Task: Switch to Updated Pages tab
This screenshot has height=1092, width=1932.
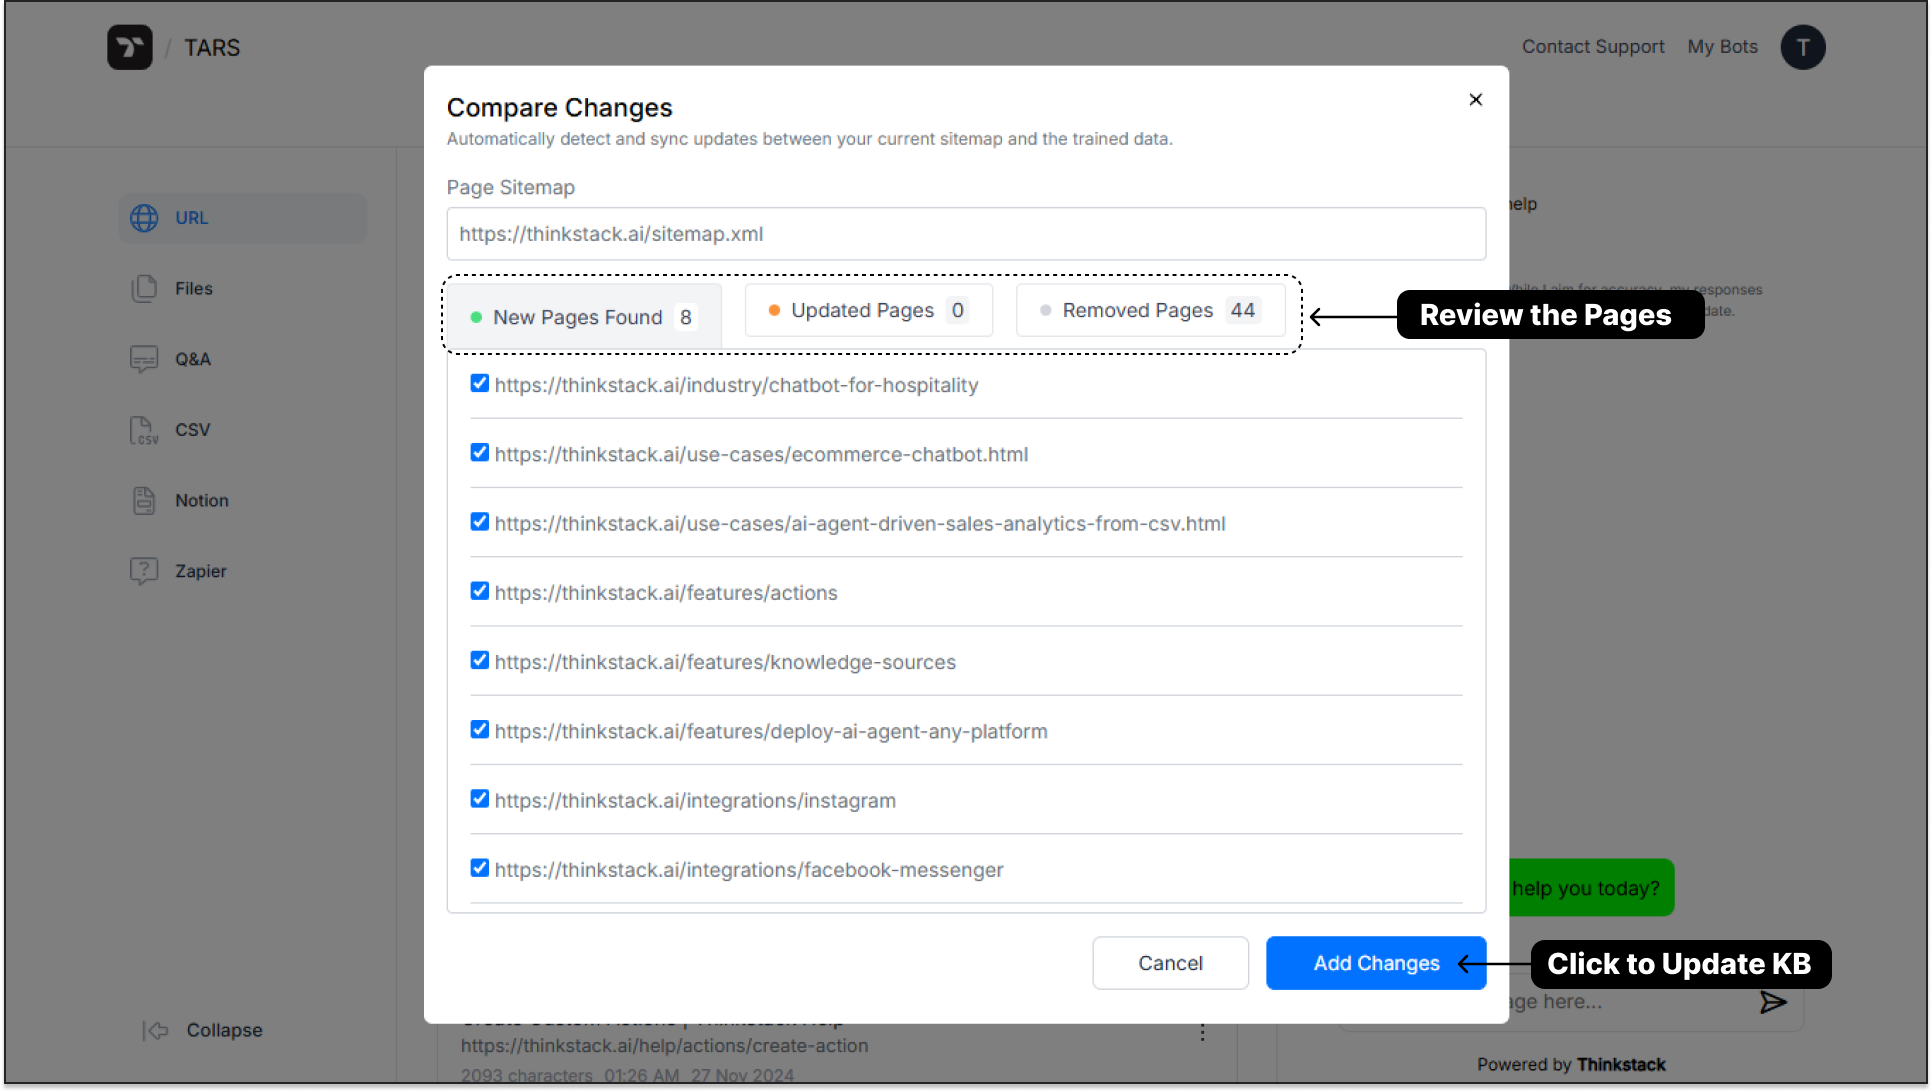Action: [x=868, y=310]
